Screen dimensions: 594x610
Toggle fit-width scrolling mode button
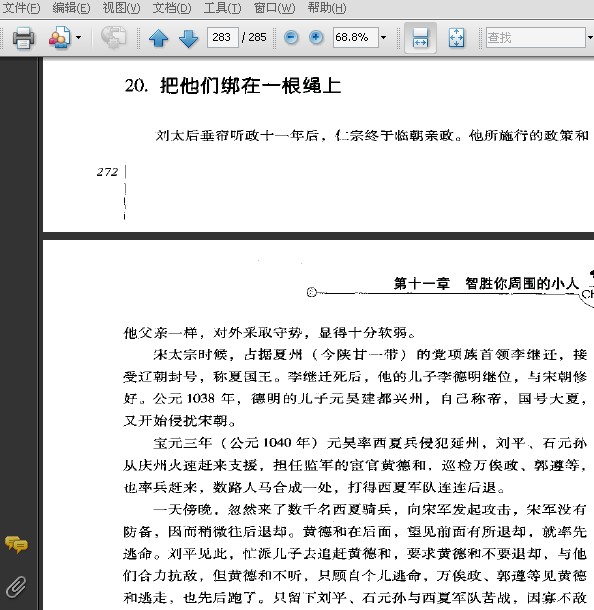pos(420,38)
